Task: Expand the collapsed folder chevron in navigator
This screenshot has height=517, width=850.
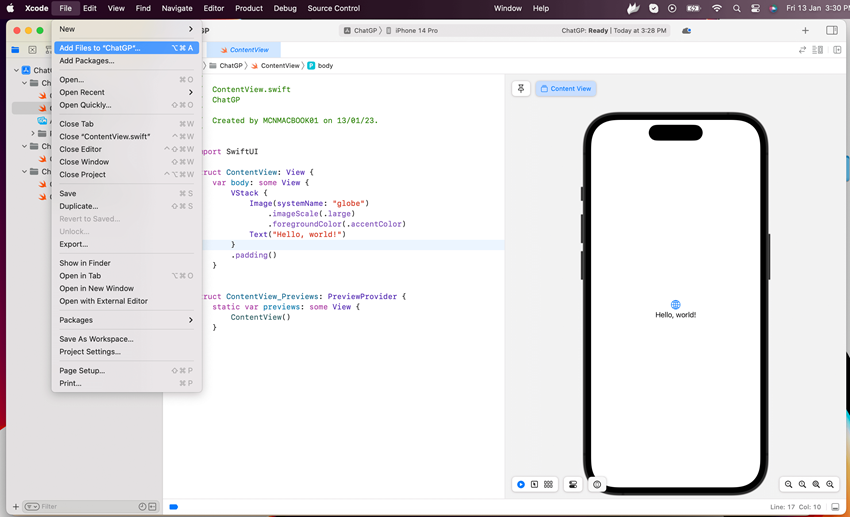Action: 33,133
